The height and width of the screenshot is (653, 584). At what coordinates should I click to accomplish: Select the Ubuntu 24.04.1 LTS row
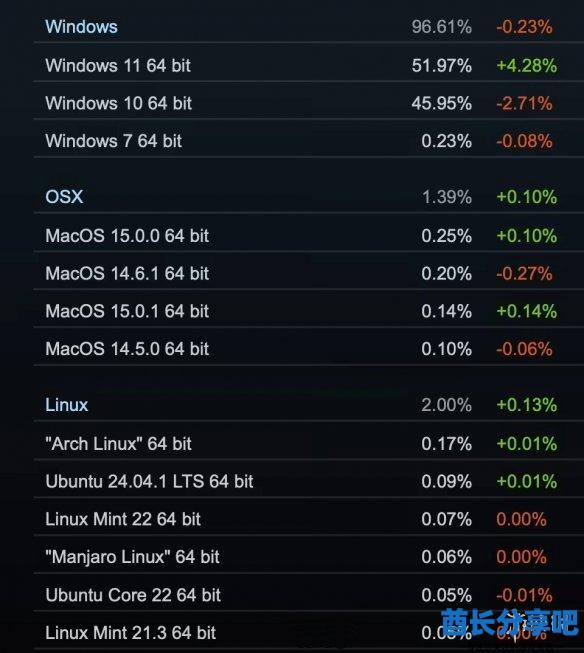(x=309, y=481)
